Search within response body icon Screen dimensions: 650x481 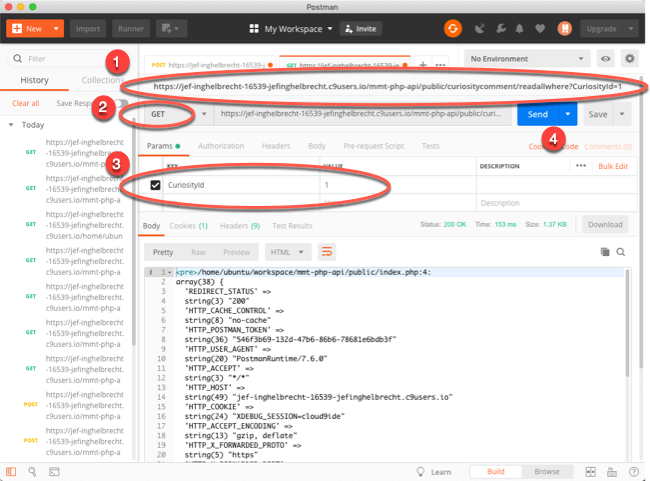tap(621, 252)
